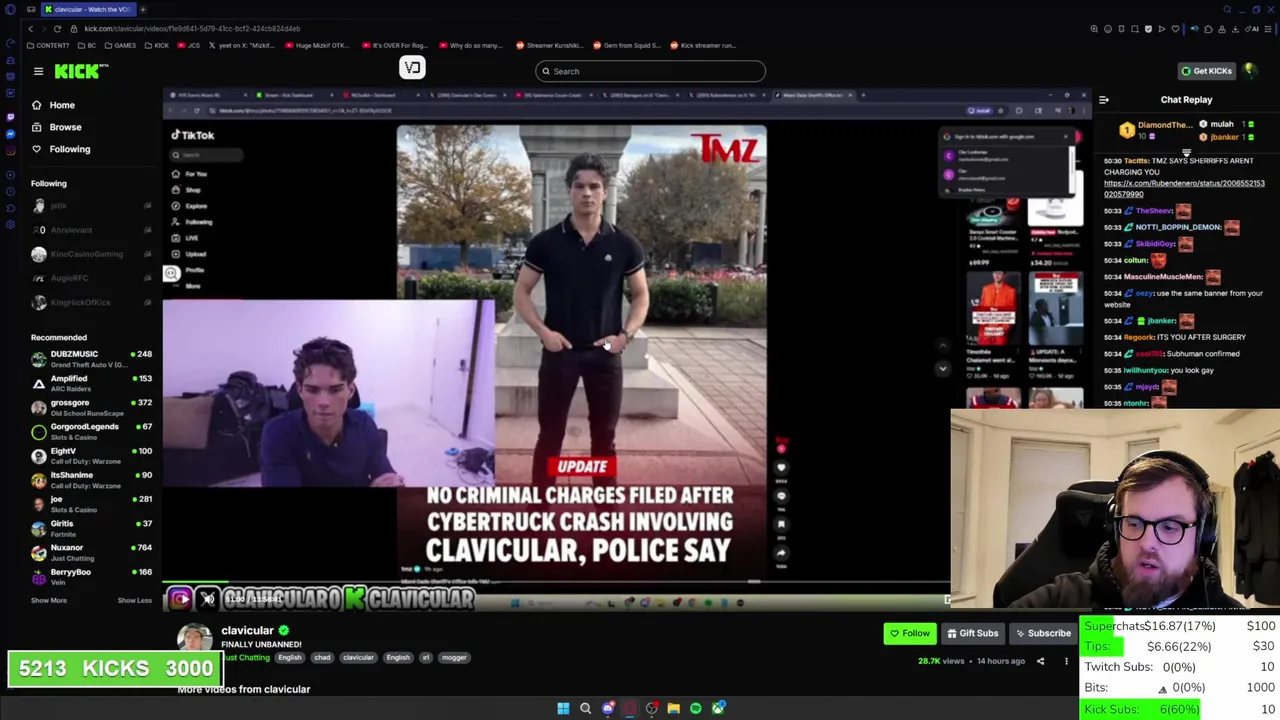Select the 'mogger' tag

click(454, 658)
